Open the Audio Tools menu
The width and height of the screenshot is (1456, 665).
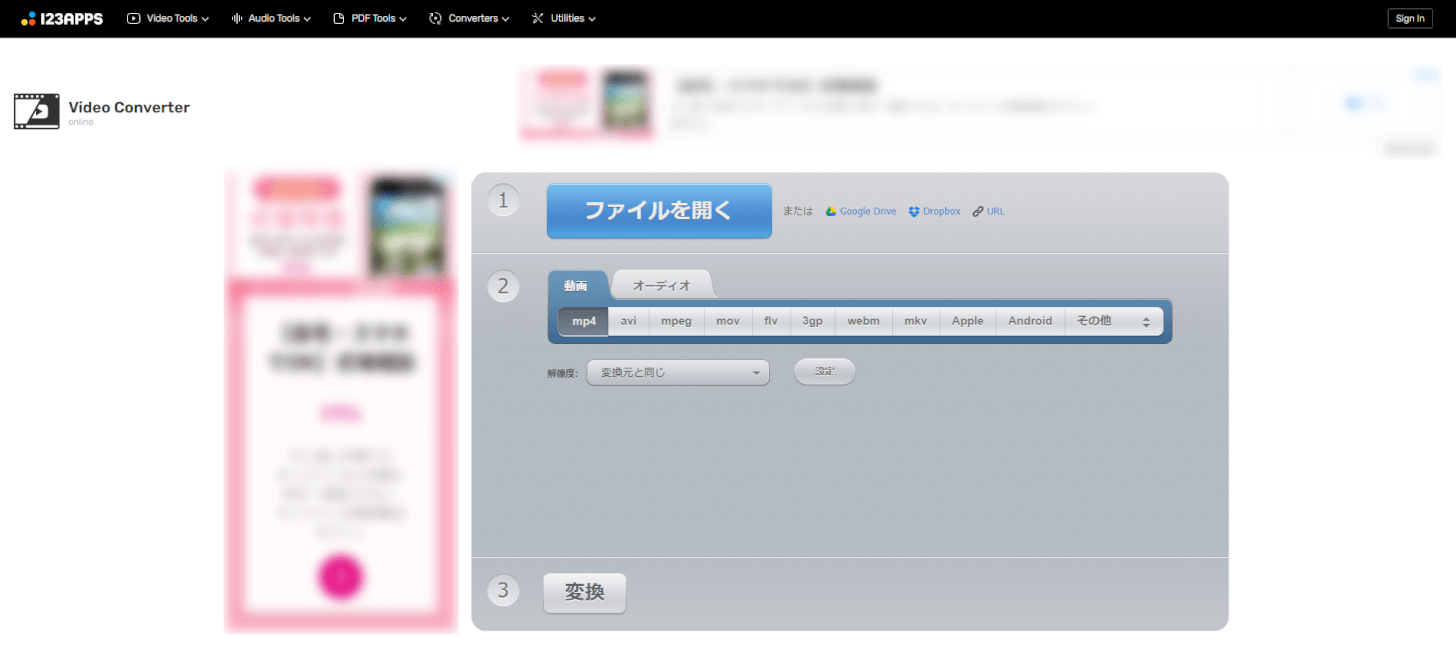pyautogui.click(x=271, y=18)
